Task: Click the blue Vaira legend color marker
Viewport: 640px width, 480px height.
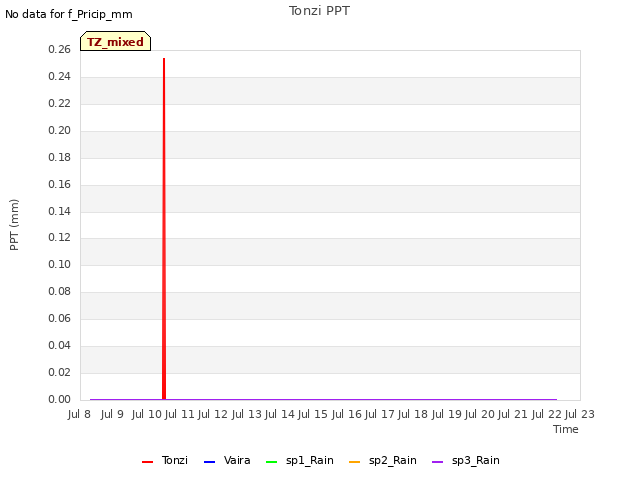Action: 209,462
